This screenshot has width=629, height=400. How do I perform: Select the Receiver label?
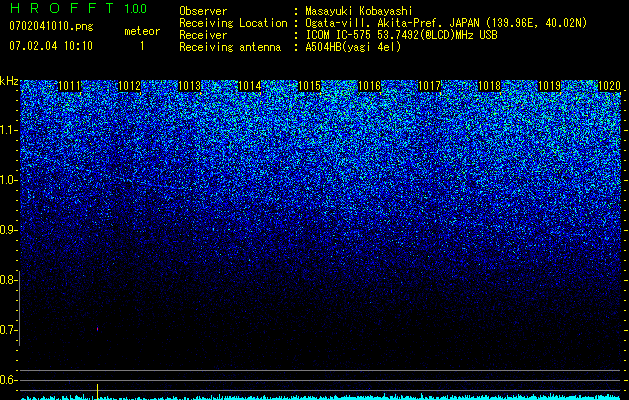[203, 35]
